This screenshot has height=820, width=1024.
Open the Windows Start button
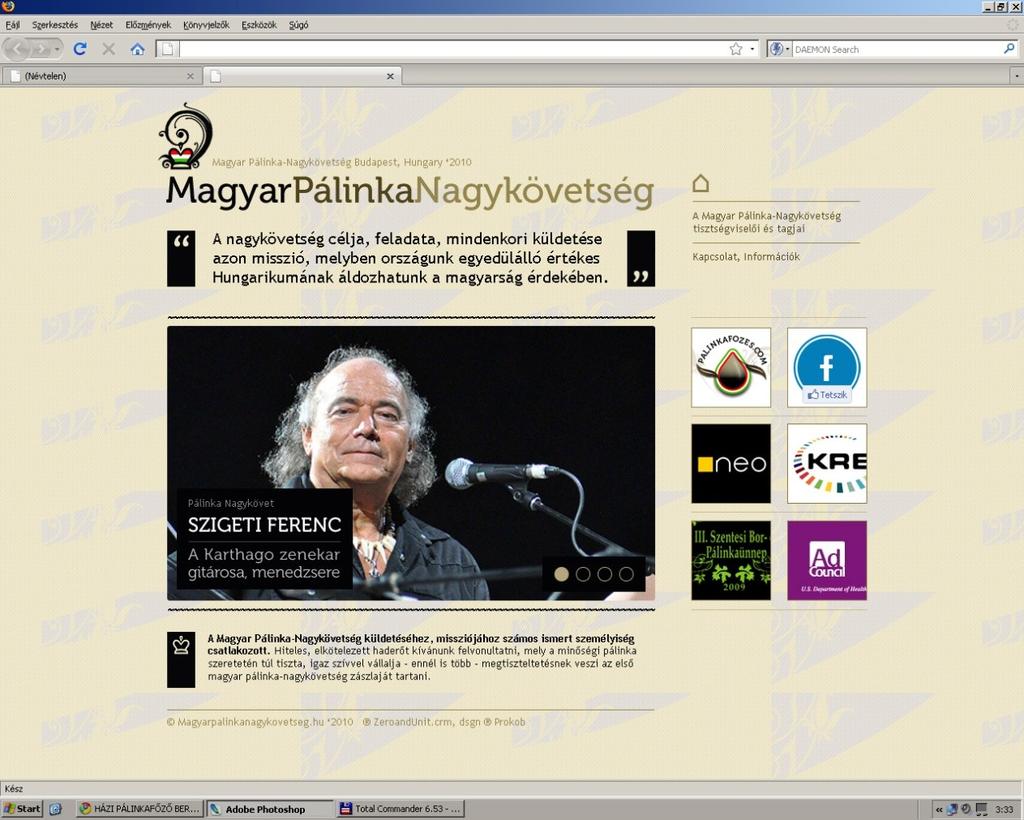click(x=22, y=809)
